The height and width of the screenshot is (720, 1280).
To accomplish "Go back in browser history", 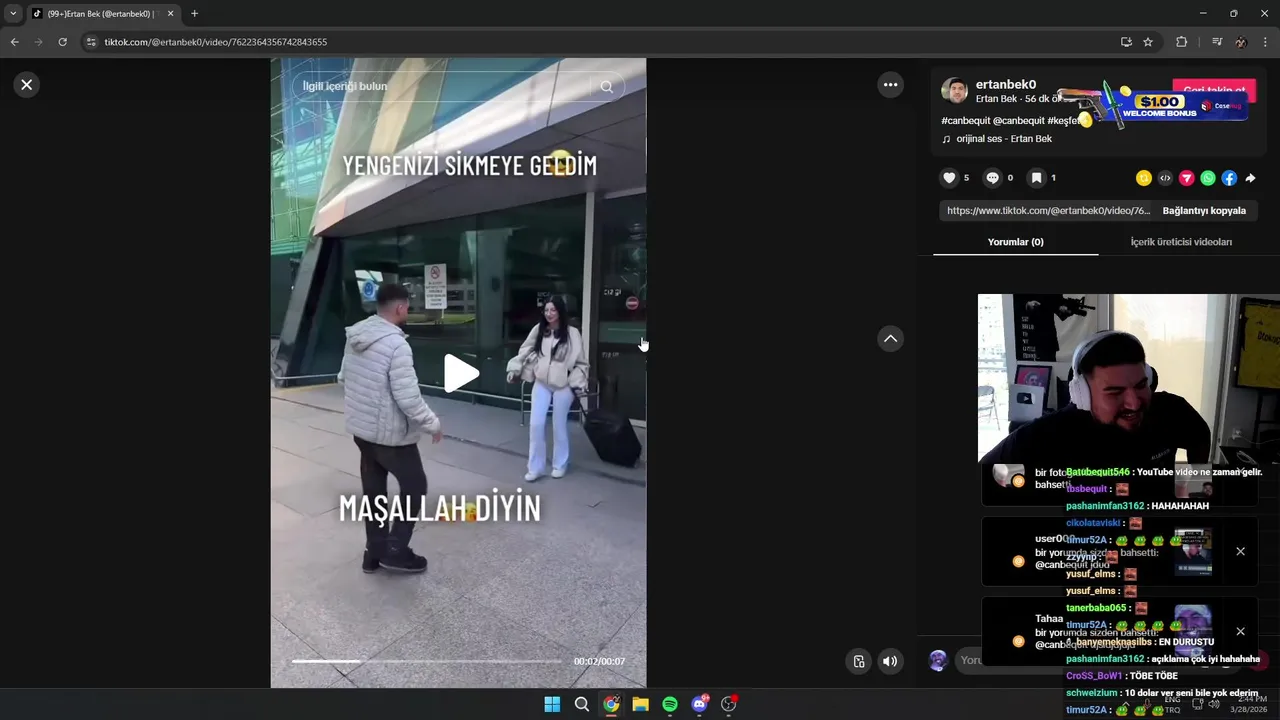I will coord(14,42).
